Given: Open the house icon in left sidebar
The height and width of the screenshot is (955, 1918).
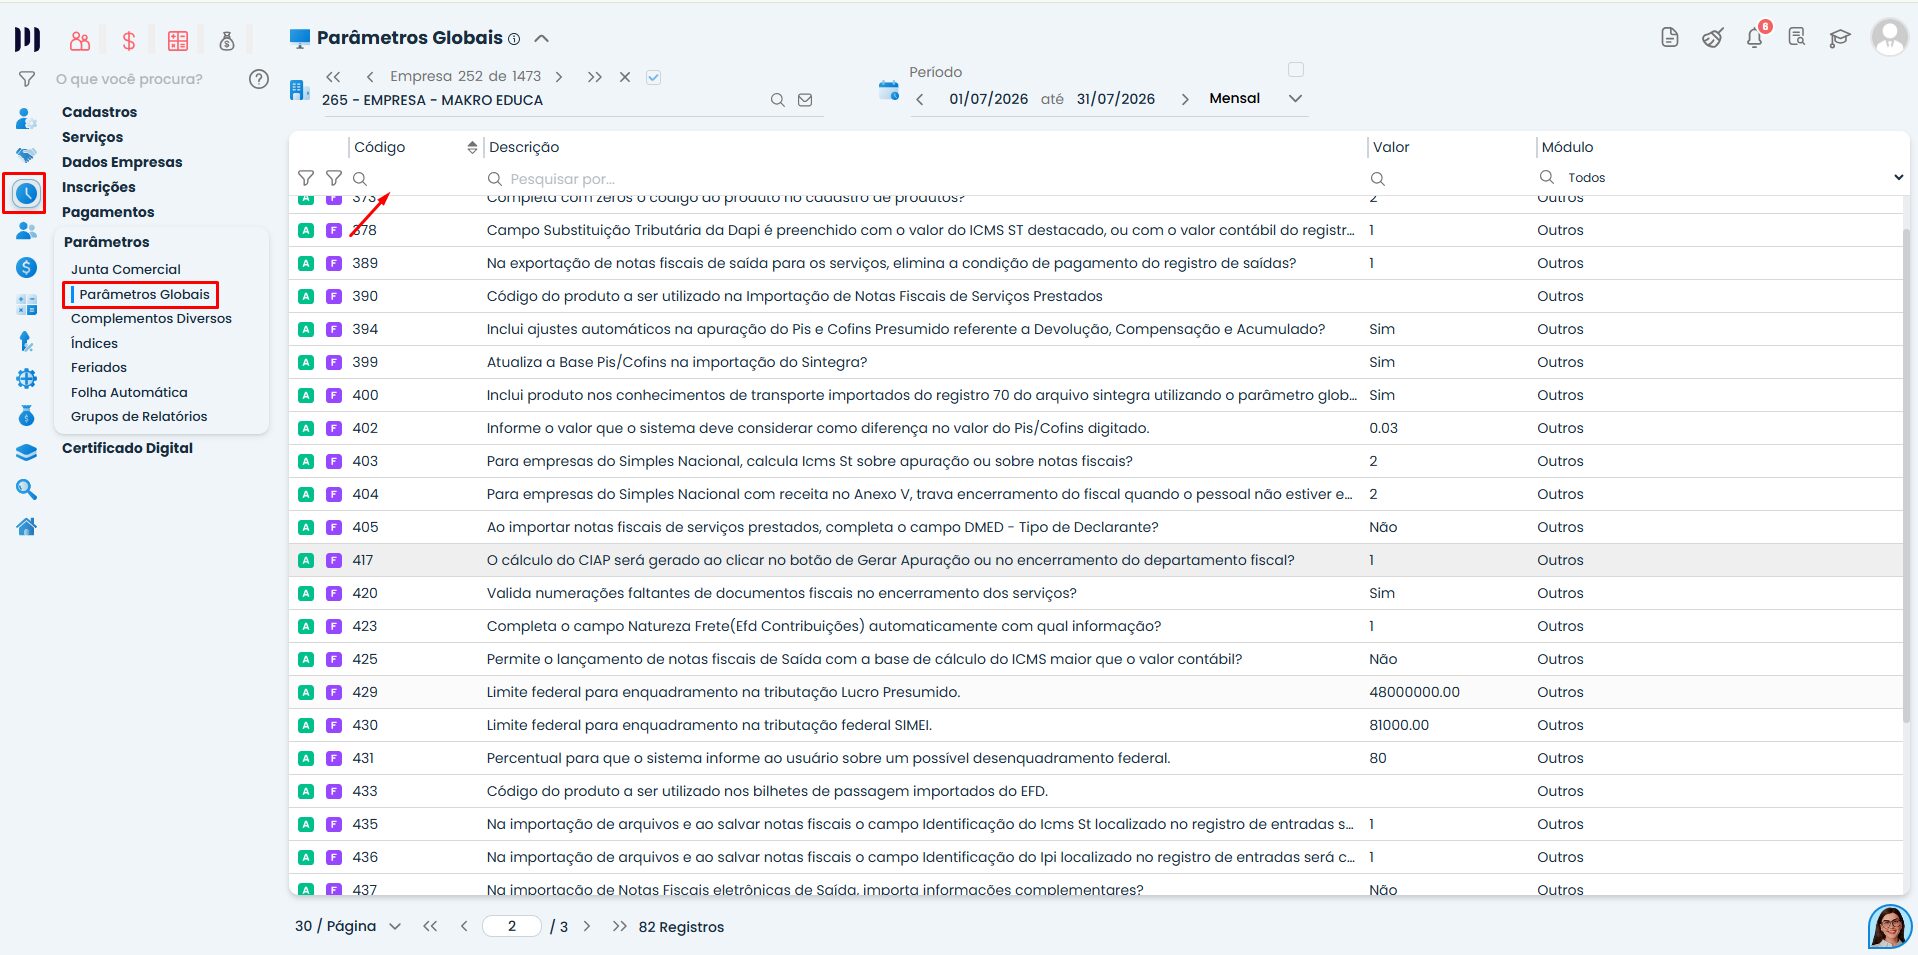Looking at the screenshot, I should (27, 527).
